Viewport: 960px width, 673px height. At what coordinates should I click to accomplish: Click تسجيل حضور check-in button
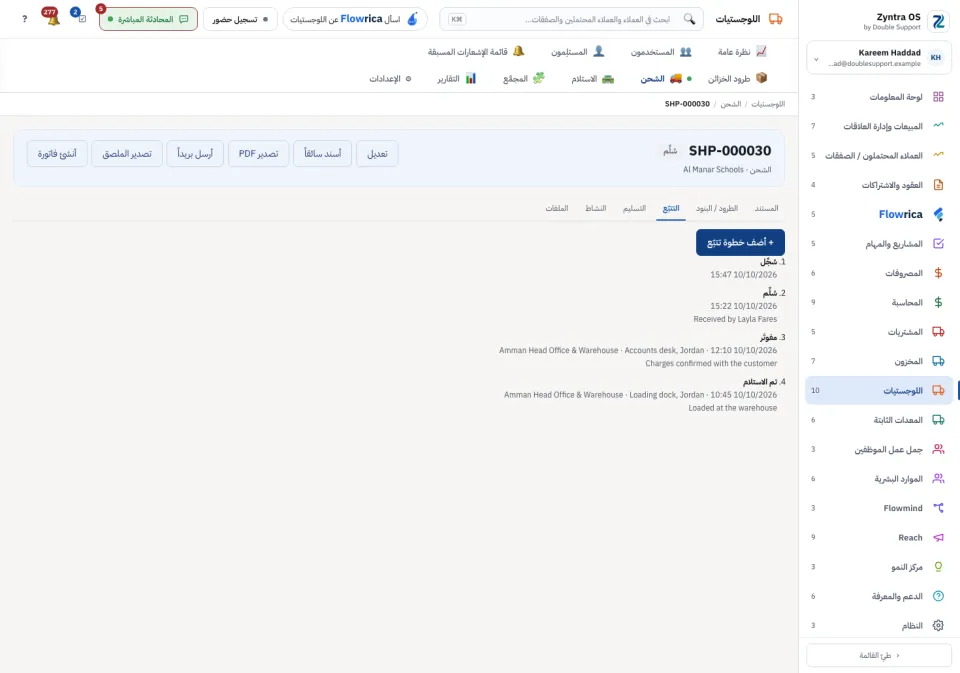(240, 19)
